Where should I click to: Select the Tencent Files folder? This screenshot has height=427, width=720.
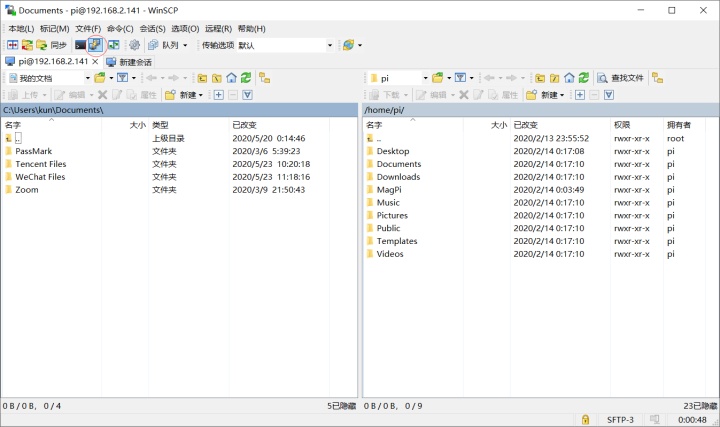[x=40, y=164]
